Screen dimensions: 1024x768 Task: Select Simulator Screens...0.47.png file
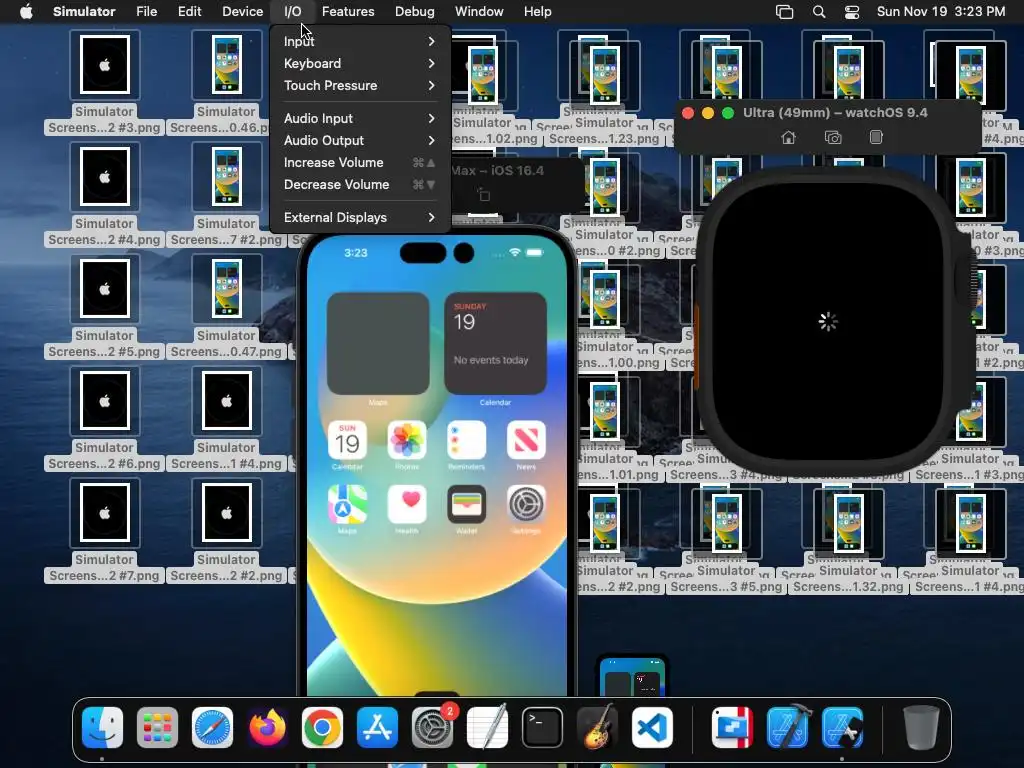click(x=227, y=308)
